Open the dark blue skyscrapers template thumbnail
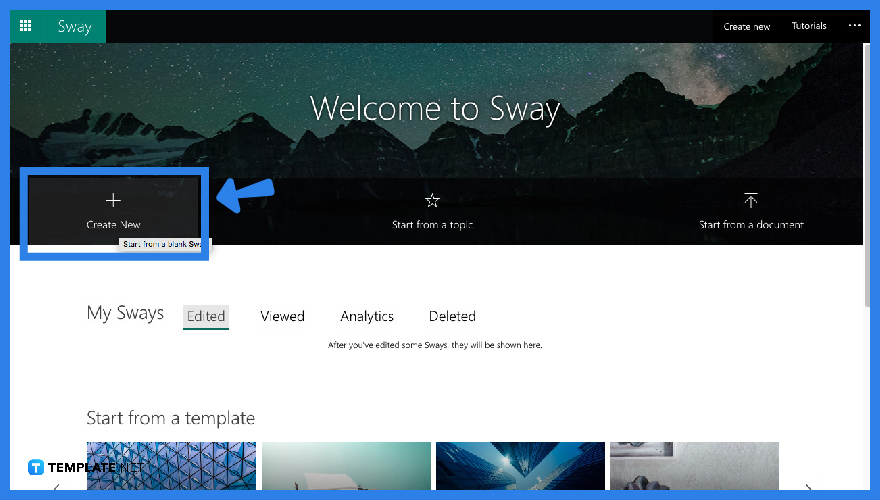 pos(520,466)
